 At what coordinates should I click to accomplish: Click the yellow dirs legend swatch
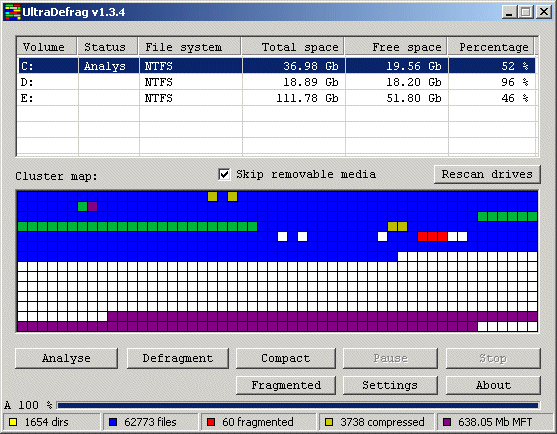pos(13,422)
